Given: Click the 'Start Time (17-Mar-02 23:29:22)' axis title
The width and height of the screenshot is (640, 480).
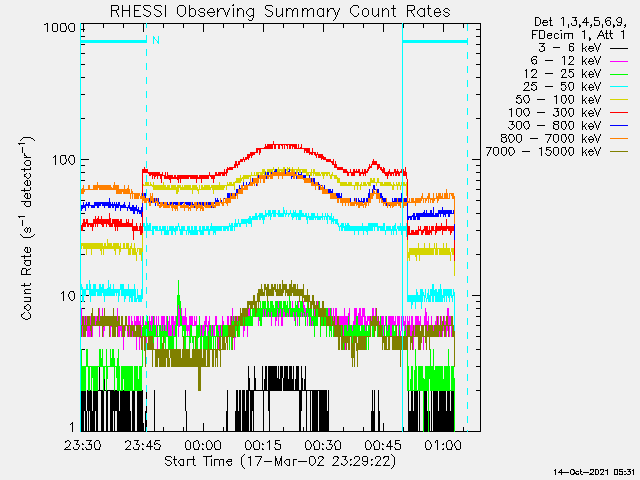Looking at the screenshot, I should coord(280,461).
